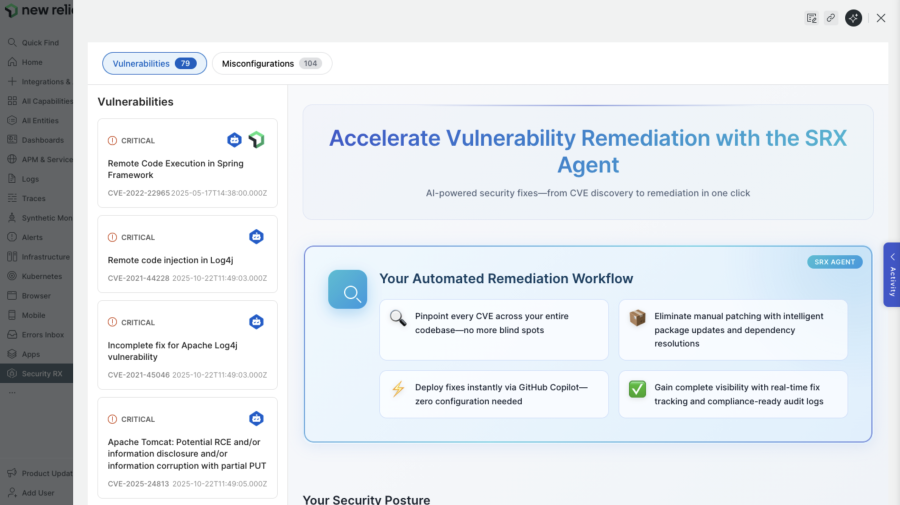
Task: Click robot agent icon on Log4j injection card
Action: coord(257,237)
